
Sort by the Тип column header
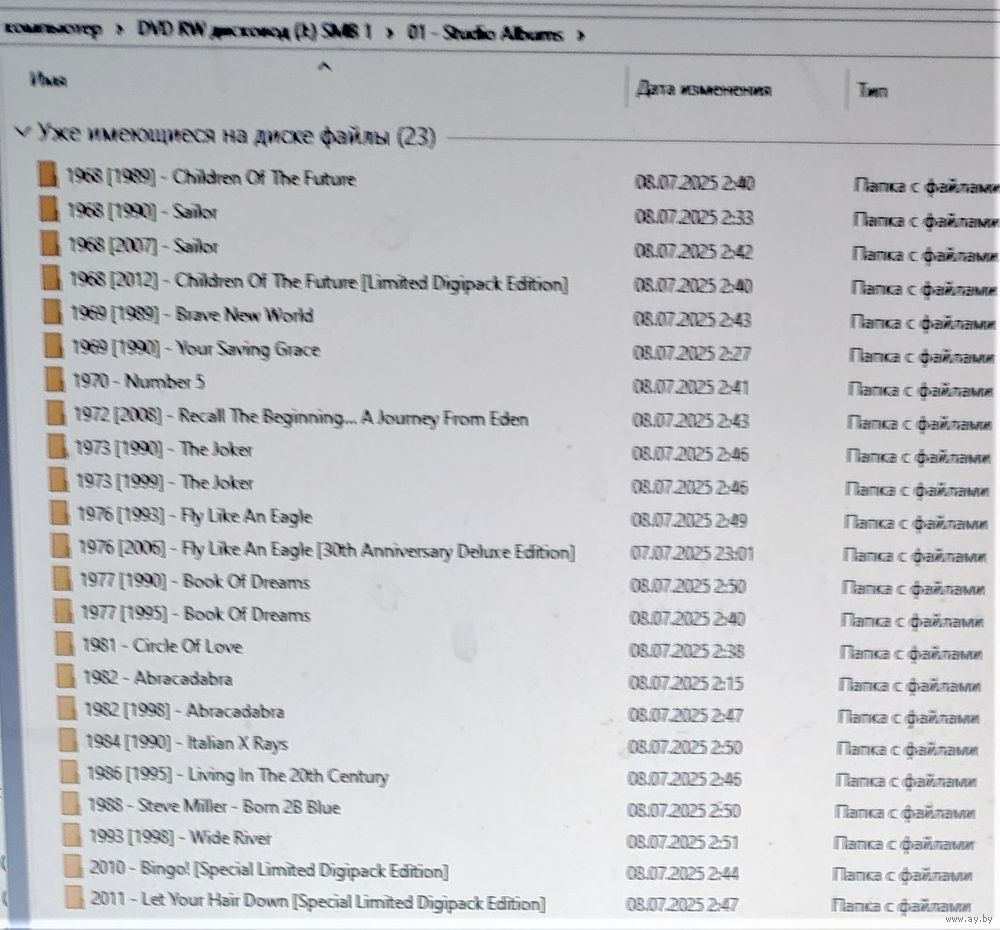pos(872,90)
